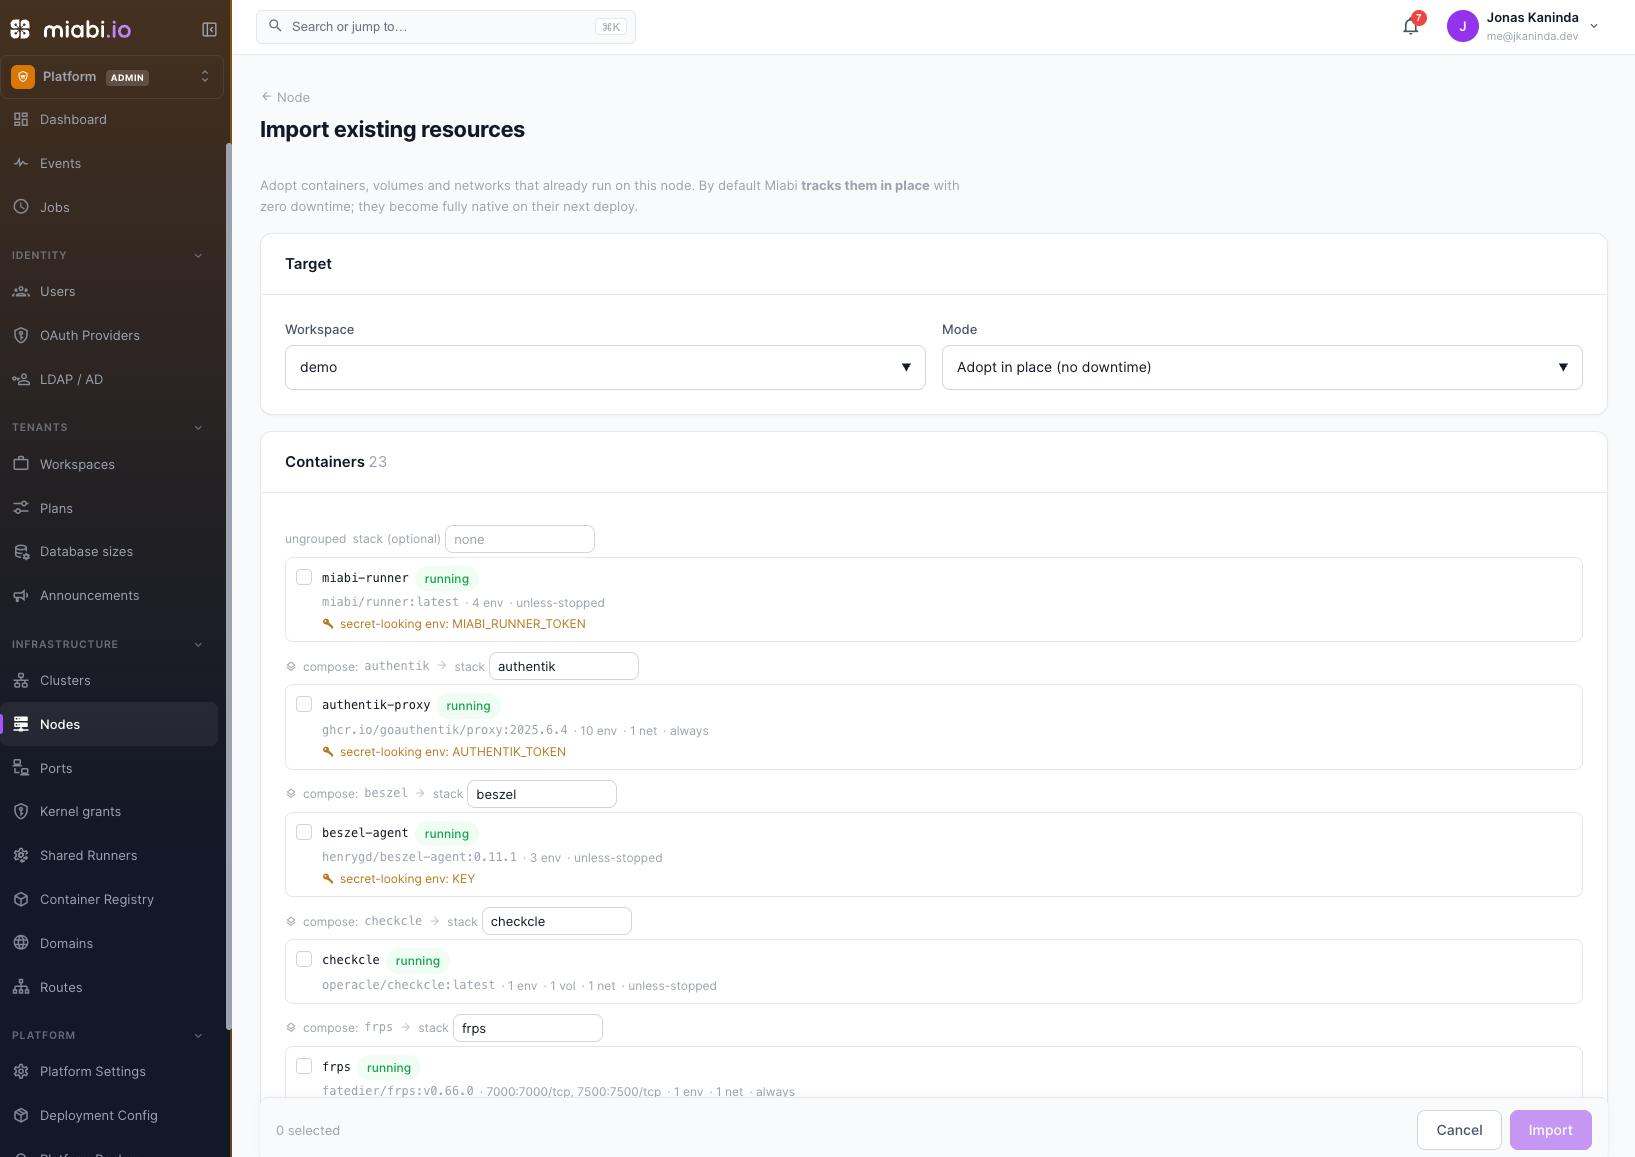This screenshot has height=1157, width=1635.
Task: Click the Domains globe icon
Action: click(x=21, y=943)
